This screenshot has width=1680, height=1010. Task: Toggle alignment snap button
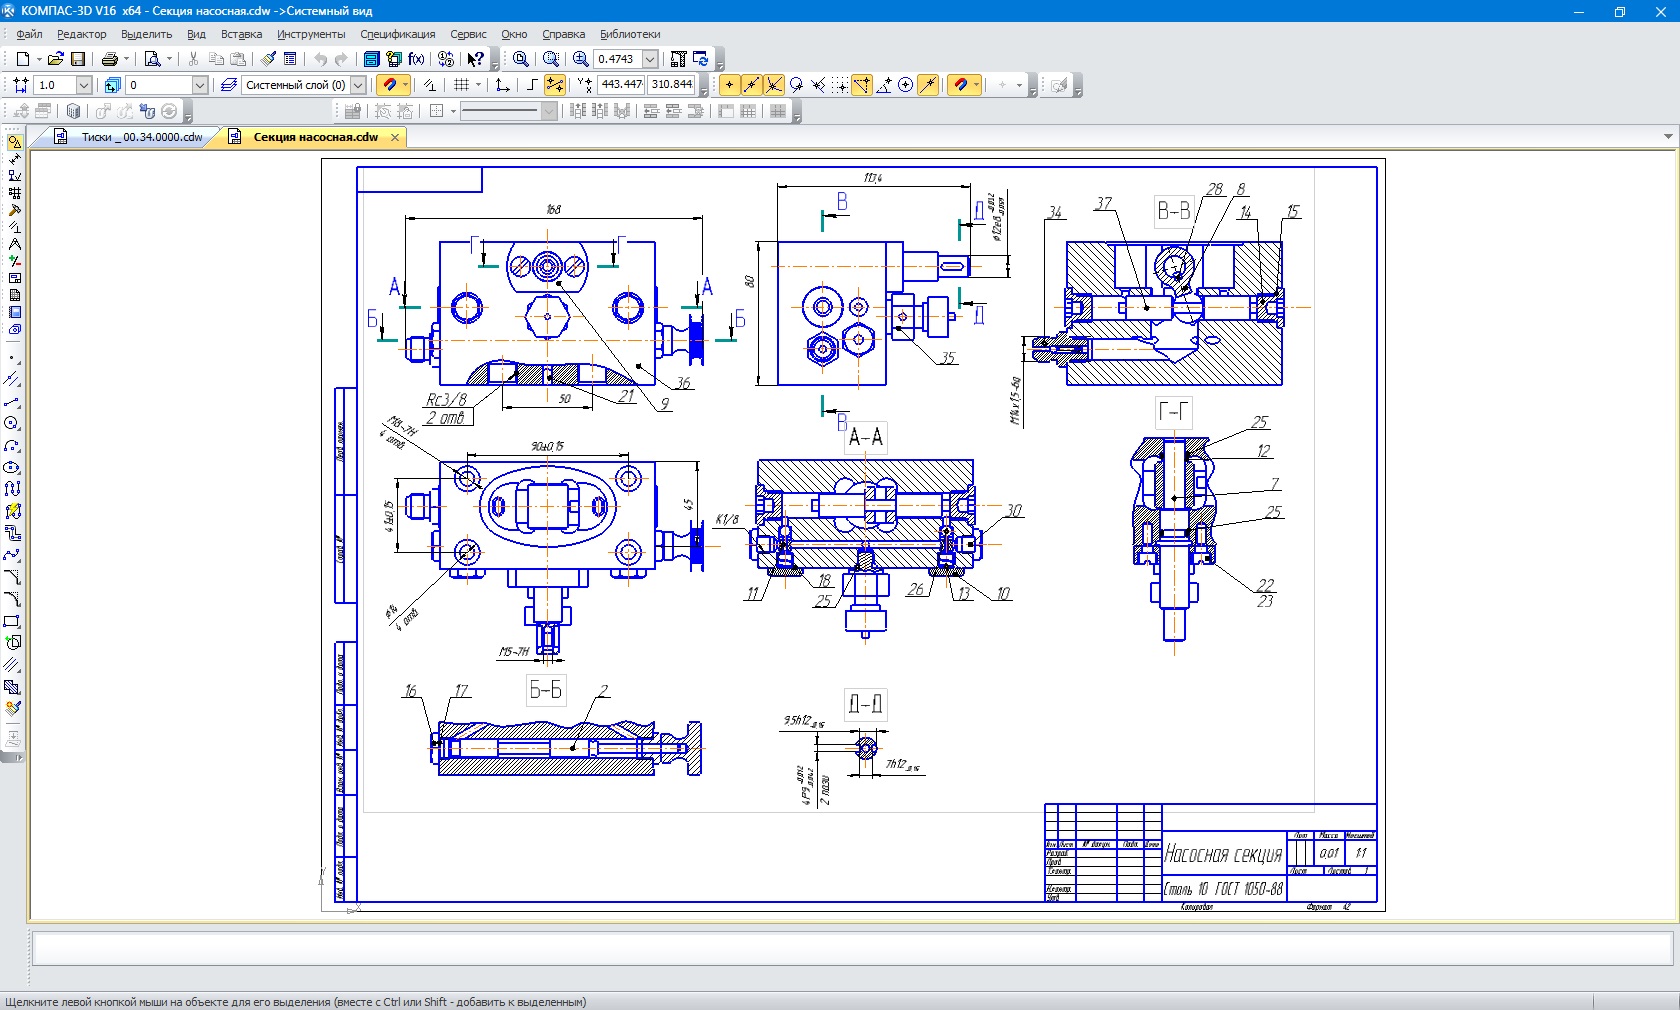(862, 85)
